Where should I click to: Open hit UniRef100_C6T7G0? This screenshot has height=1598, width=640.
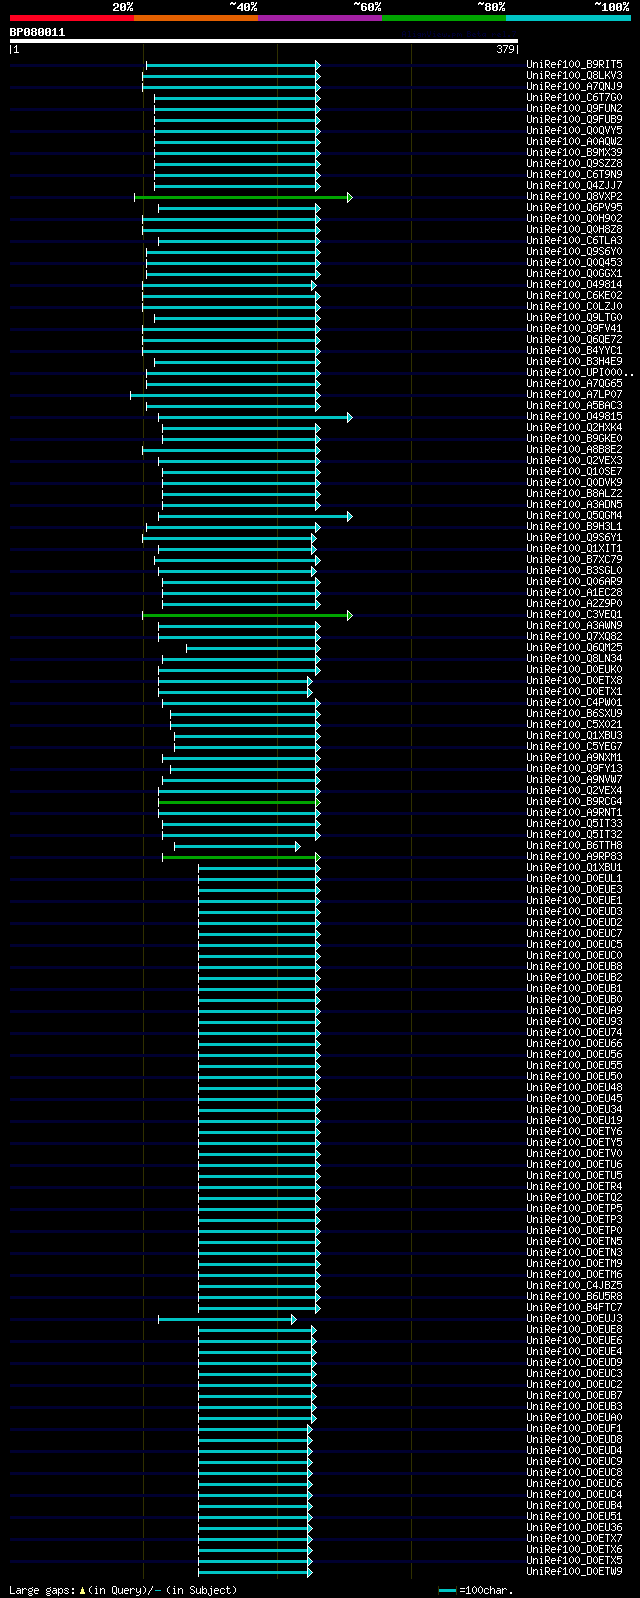[x=574, y=98]
